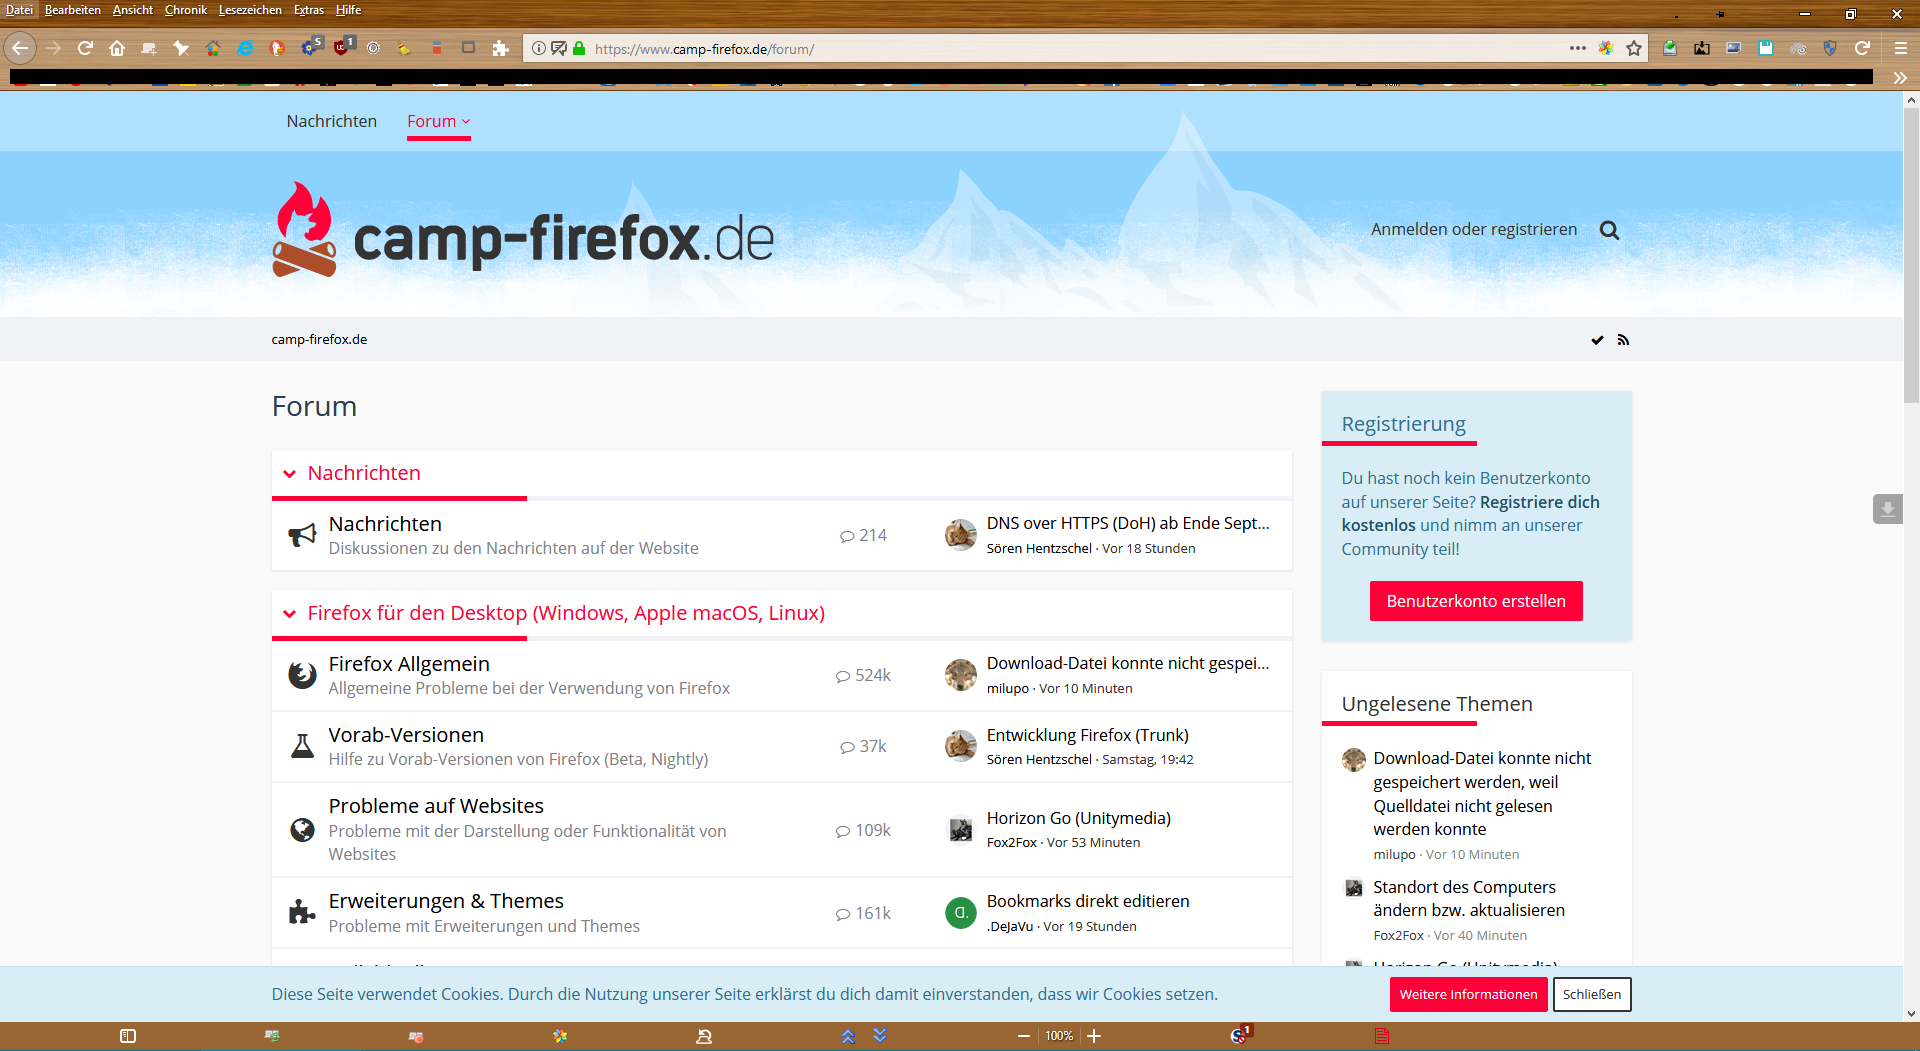Open the 'DNS over HTTPS (DoH) ab Ende Sept...' thread
This screenshot has height=1051, width=1920.
click(1128, 523)
